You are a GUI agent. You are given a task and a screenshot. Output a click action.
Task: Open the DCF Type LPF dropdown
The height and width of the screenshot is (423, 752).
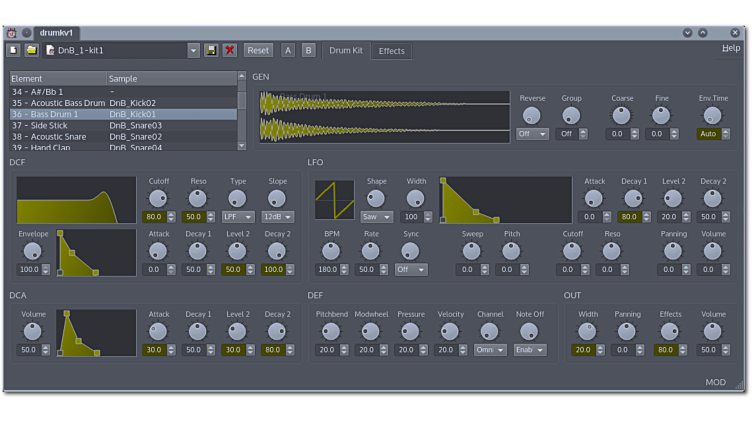point(237,217)
